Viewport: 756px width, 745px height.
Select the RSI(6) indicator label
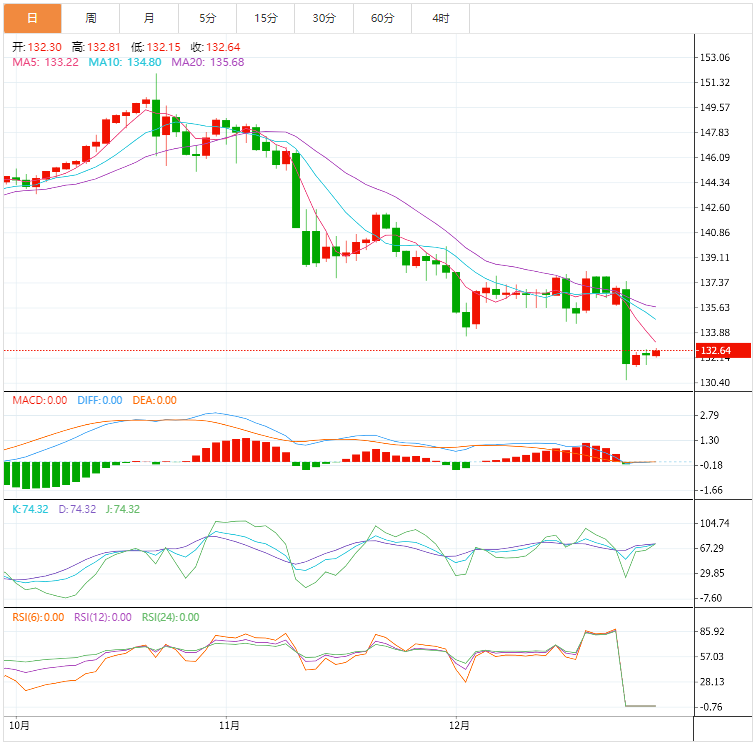(x=38, y=617)
